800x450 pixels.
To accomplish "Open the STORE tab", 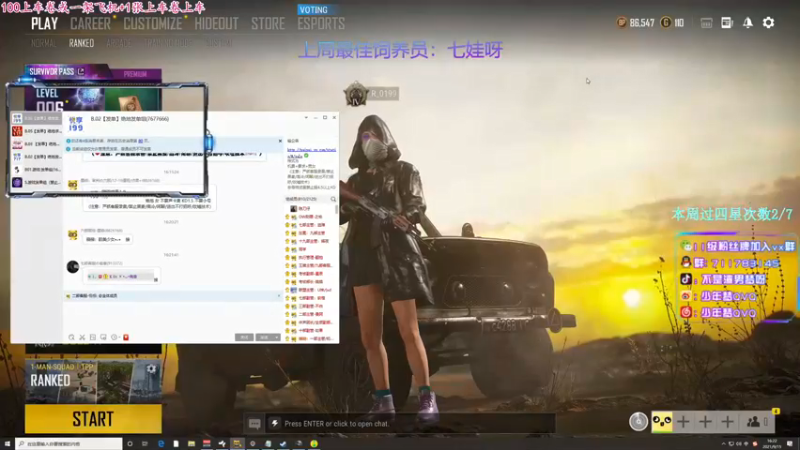I will 268,24.
